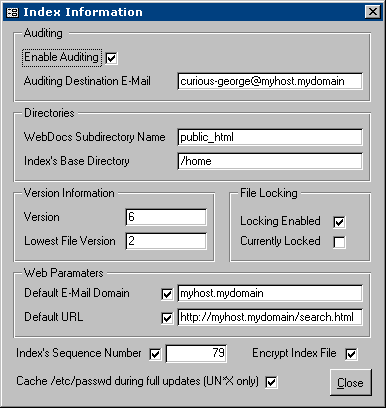This screenshot has height=408, width=386.
Task: Click the 'File Locking' group title
Action: [x=269, y=193]
